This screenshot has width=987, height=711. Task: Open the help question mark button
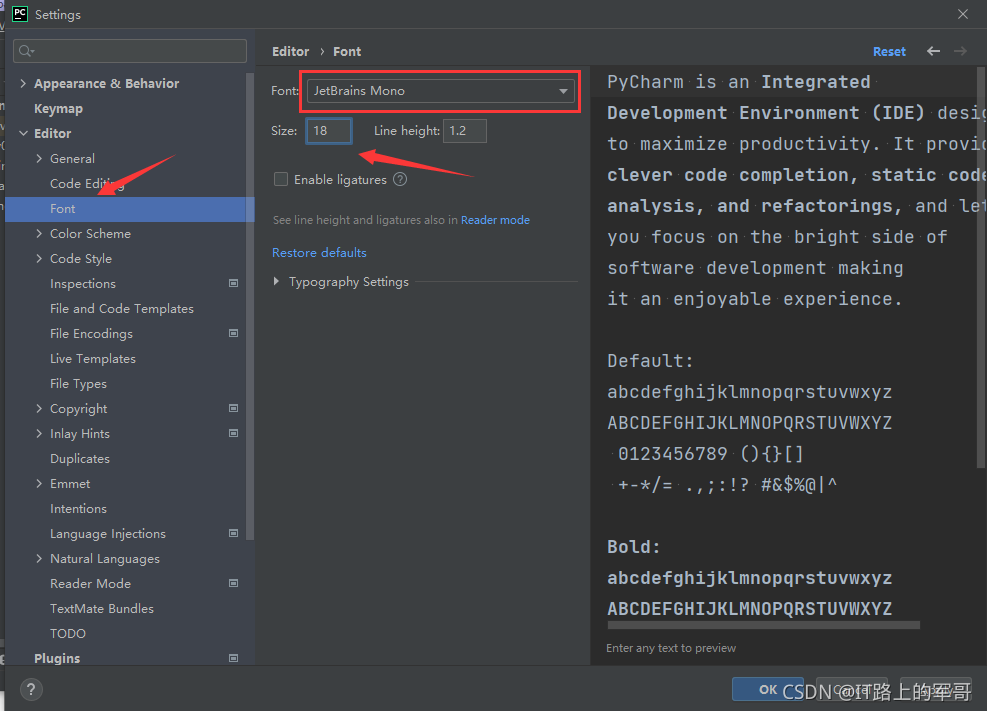[31, 690]
